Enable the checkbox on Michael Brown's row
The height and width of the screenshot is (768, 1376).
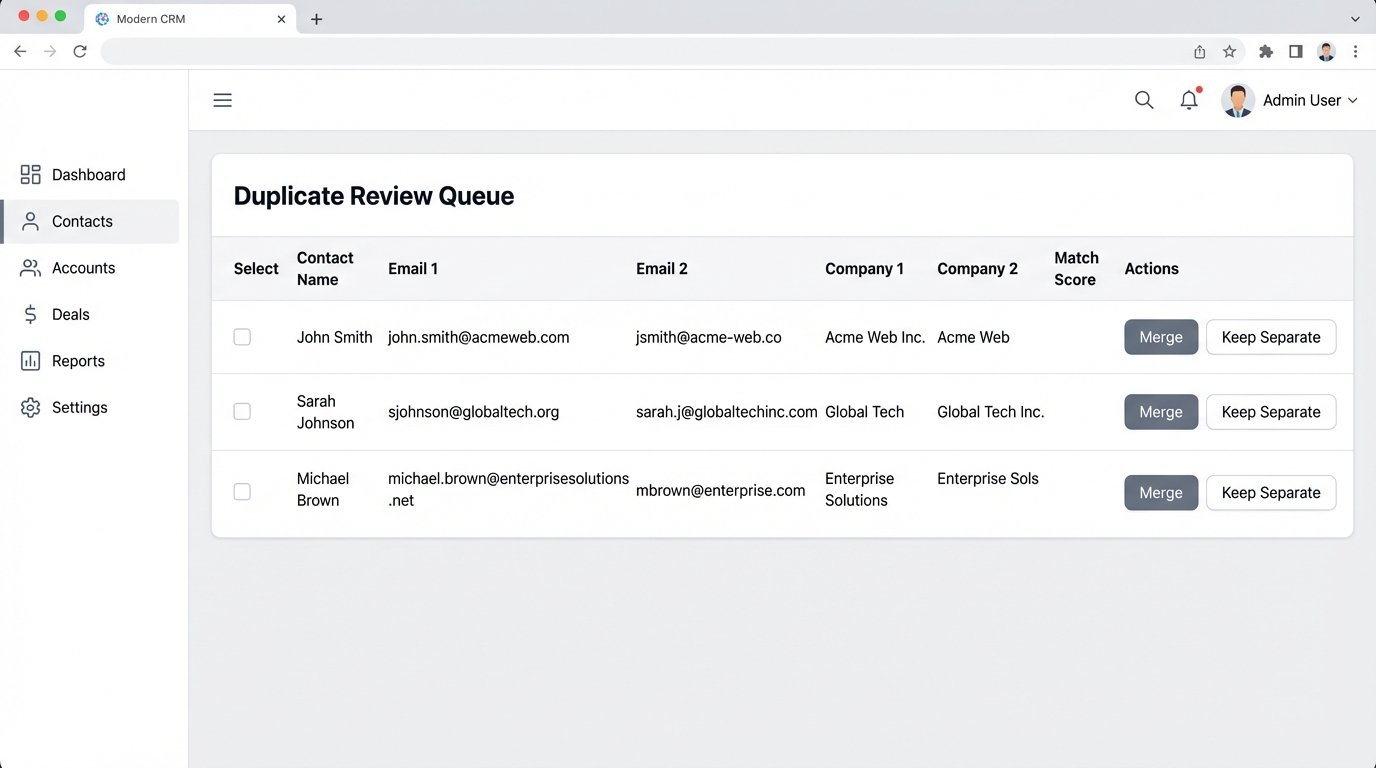point(242,491)
